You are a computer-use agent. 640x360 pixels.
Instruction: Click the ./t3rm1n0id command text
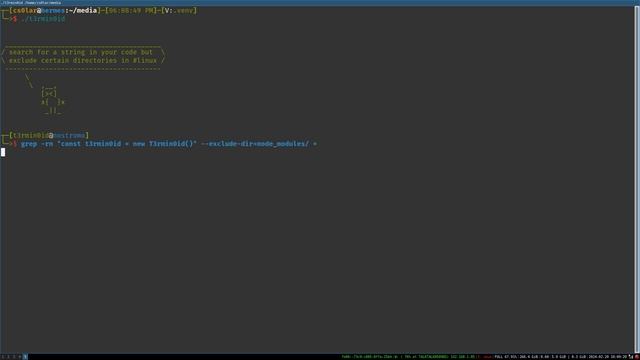[x=43, y=19]
